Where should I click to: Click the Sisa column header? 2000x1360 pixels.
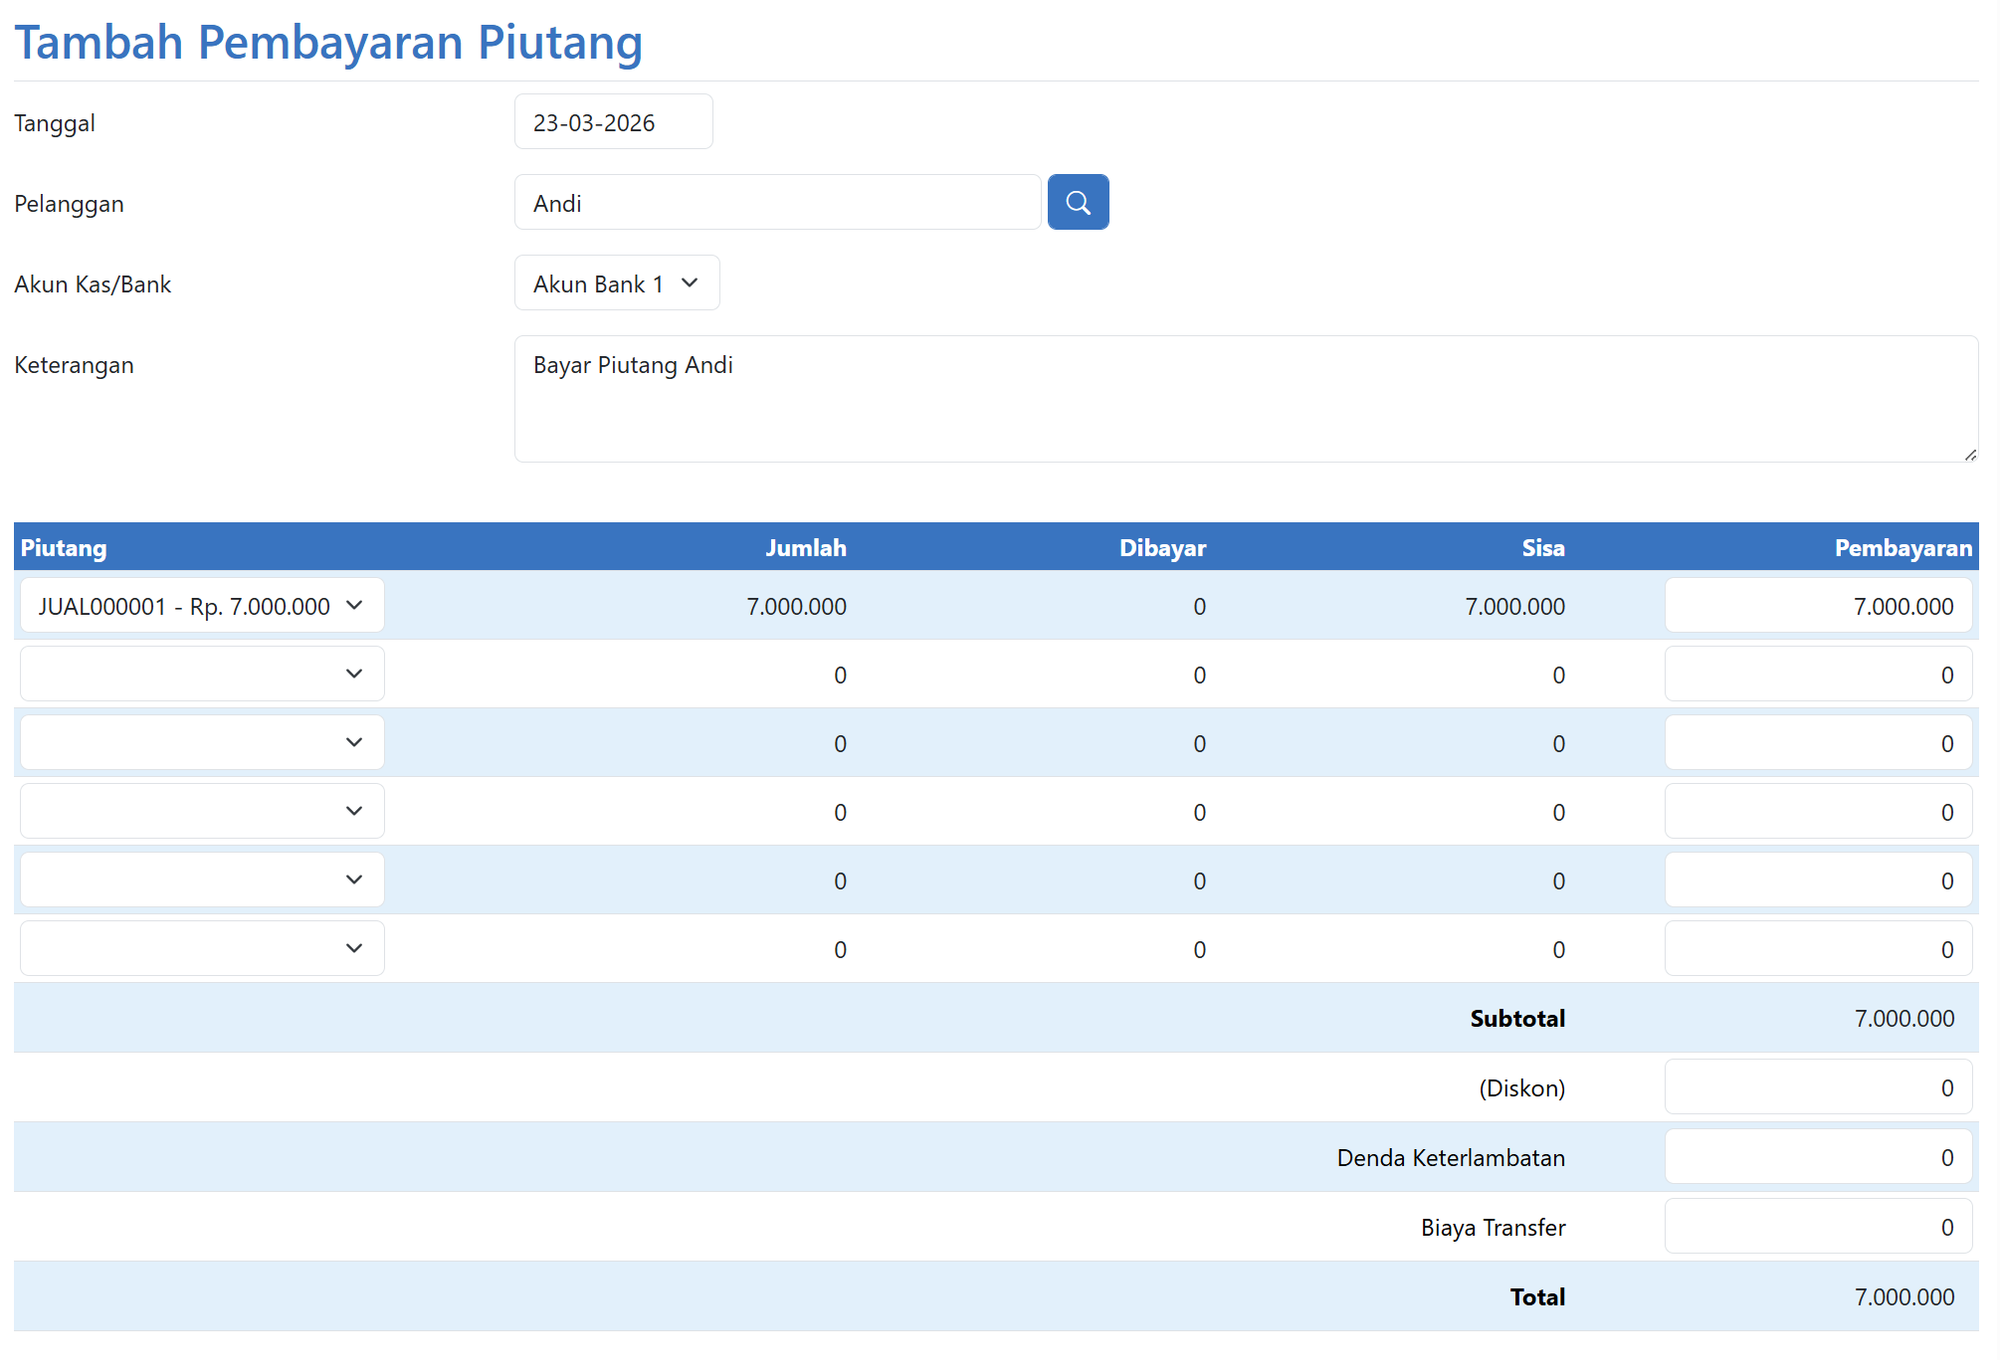(x=1543, y=548)
